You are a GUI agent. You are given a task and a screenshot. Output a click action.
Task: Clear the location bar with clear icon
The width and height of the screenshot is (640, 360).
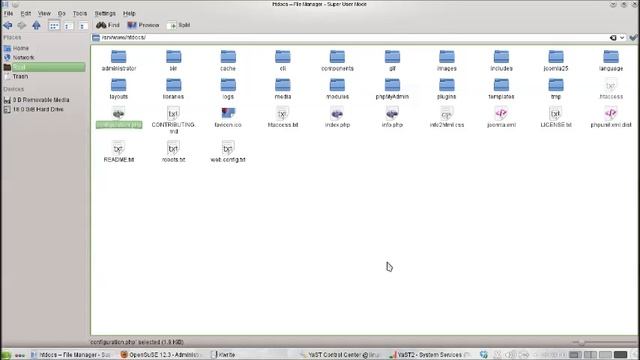tap(613, 38)
